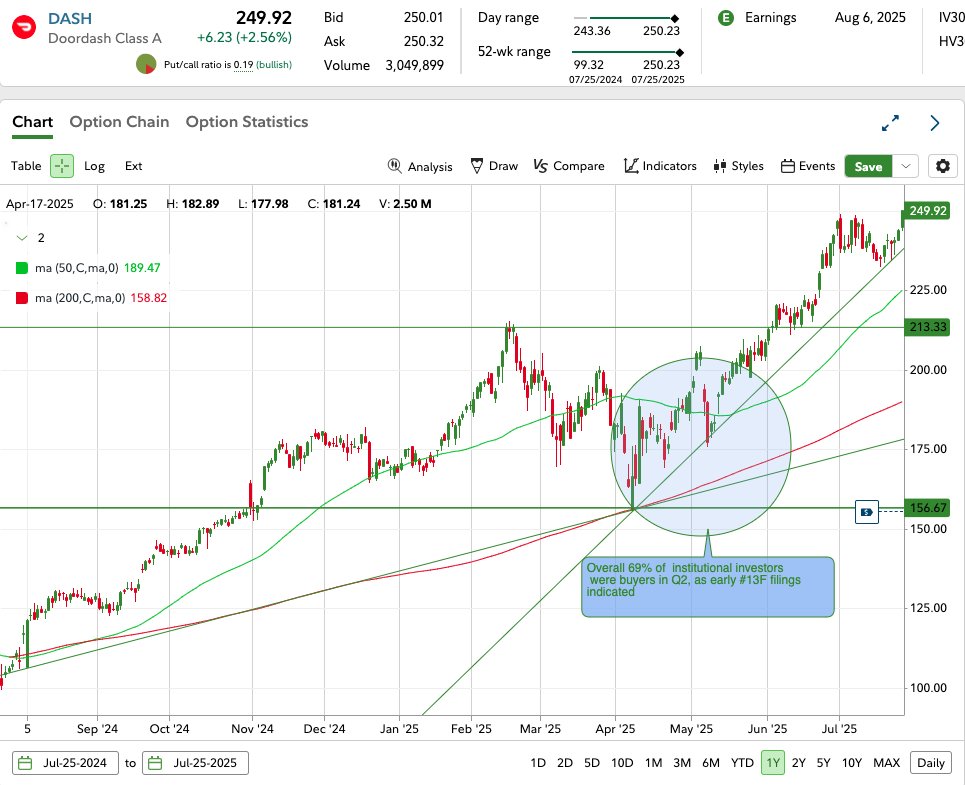Click the DoorDash red logo icon
Viewport: 965px width, 785px height.
(x=24, y=27)
